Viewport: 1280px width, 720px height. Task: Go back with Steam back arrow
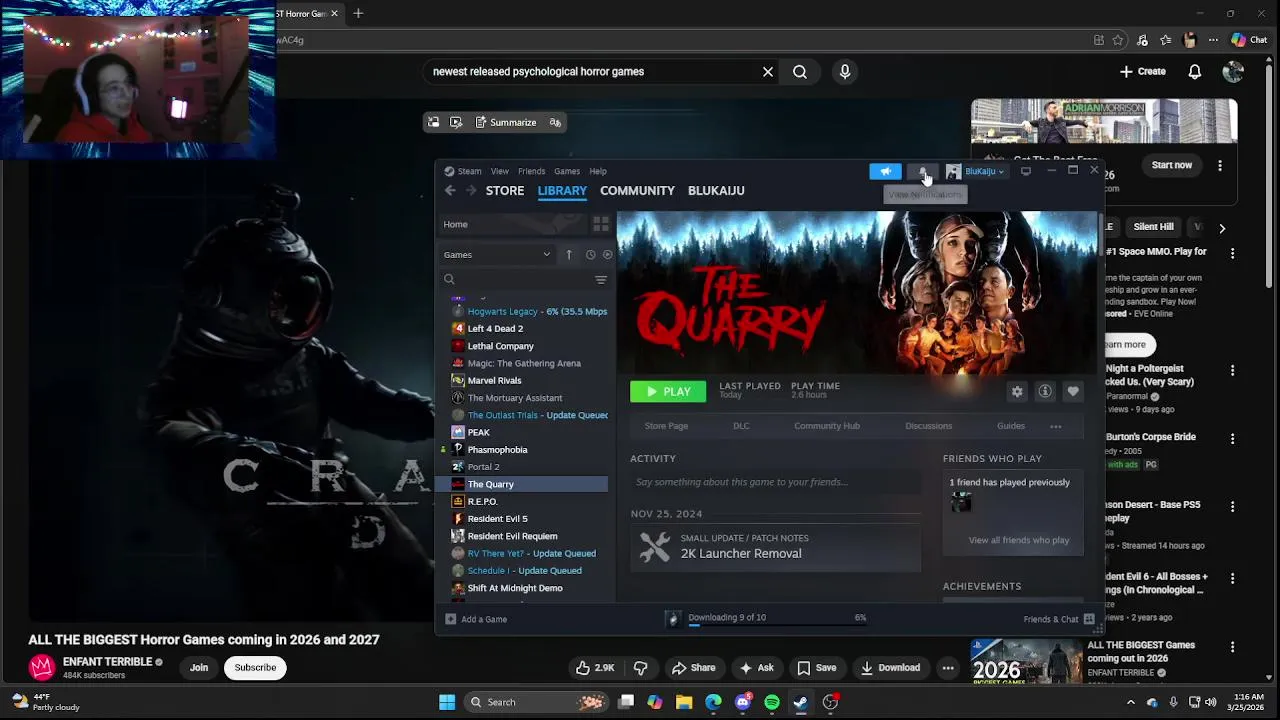(451, 190)
